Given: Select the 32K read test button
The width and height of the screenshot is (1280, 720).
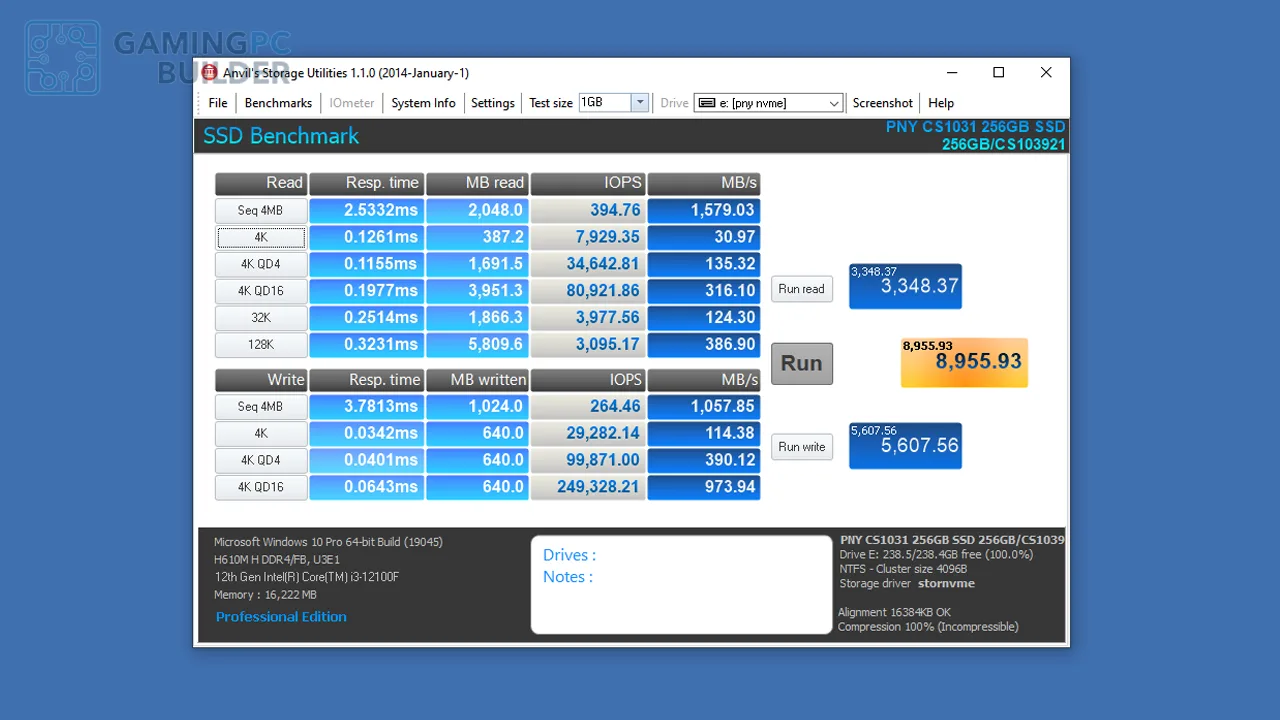Looking at the screenshot, I should click(x=261, y=318).
